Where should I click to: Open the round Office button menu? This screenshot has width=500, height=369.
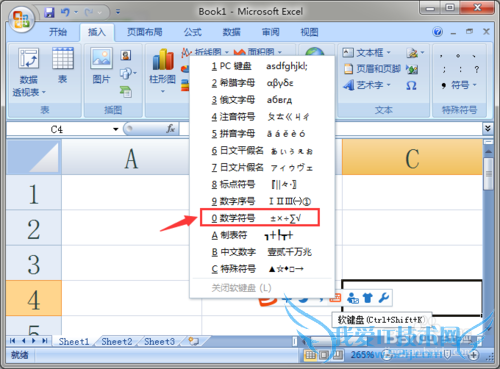(x=22, y=19)
